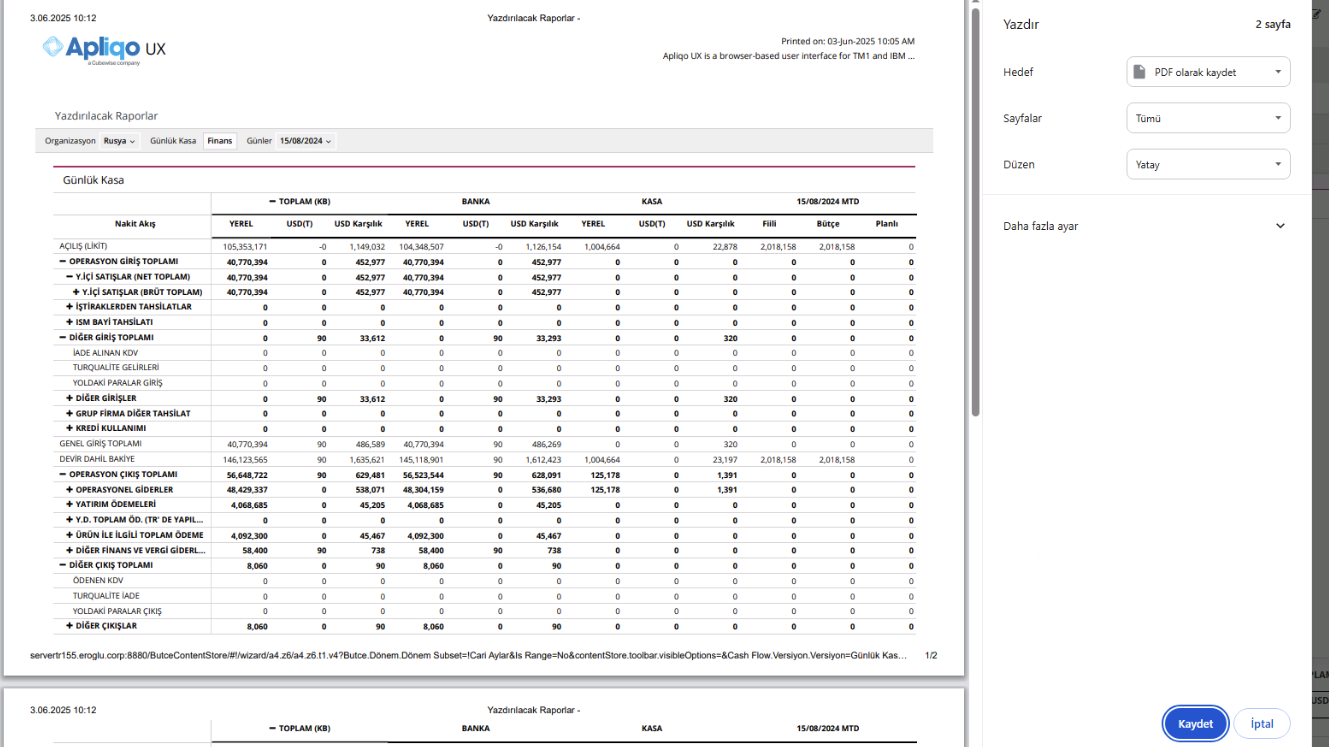Click GENEL GİRİŞ TOPLAMI row label

coord(100,444)
